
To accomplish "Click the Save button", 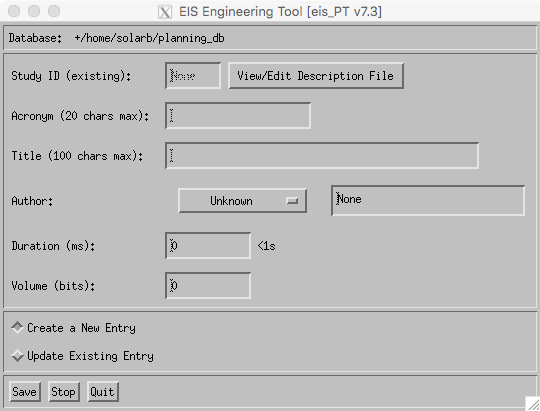I will point(25,392).
